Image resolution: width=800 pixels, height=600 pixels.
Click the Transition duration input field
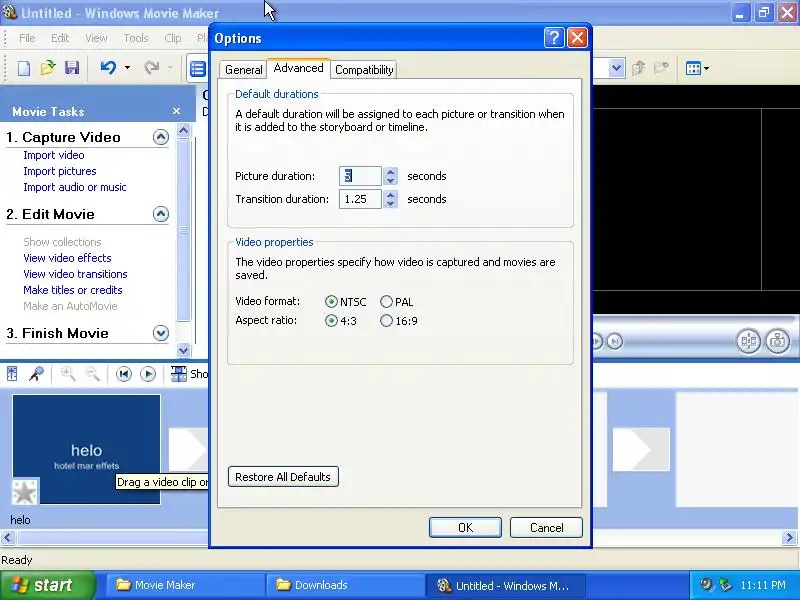coord(360,199)
